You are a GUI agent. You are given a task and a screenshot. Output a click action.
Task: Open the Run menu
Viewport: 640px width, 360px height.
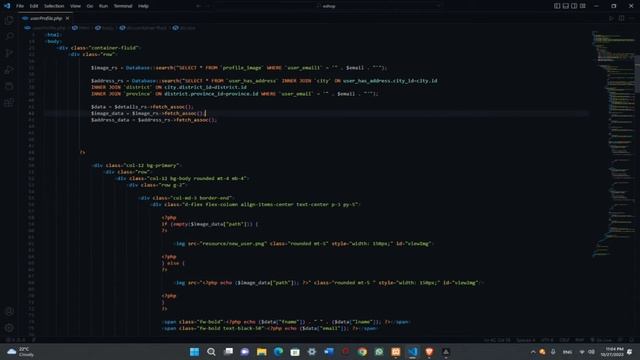(103, 6)
